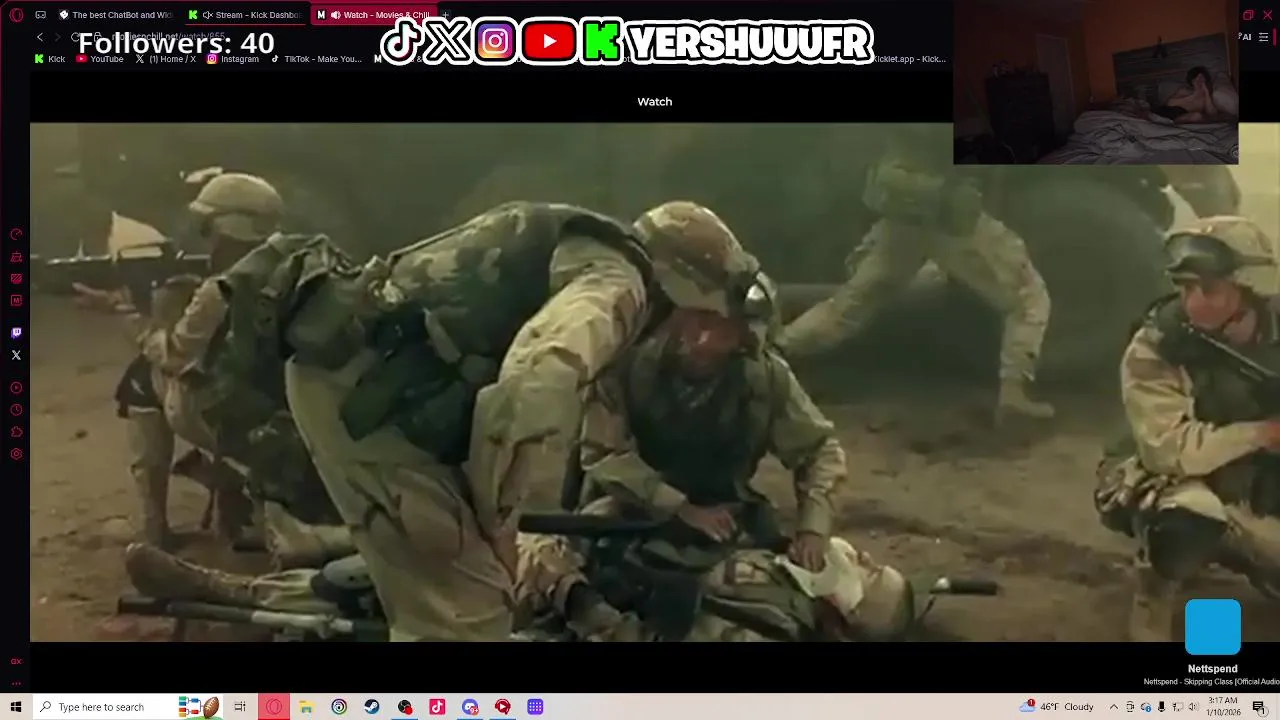Viewport: 1280px width, 720px height.
Task: Open the TikTok taskbar app icon
Action: point(437,707)
